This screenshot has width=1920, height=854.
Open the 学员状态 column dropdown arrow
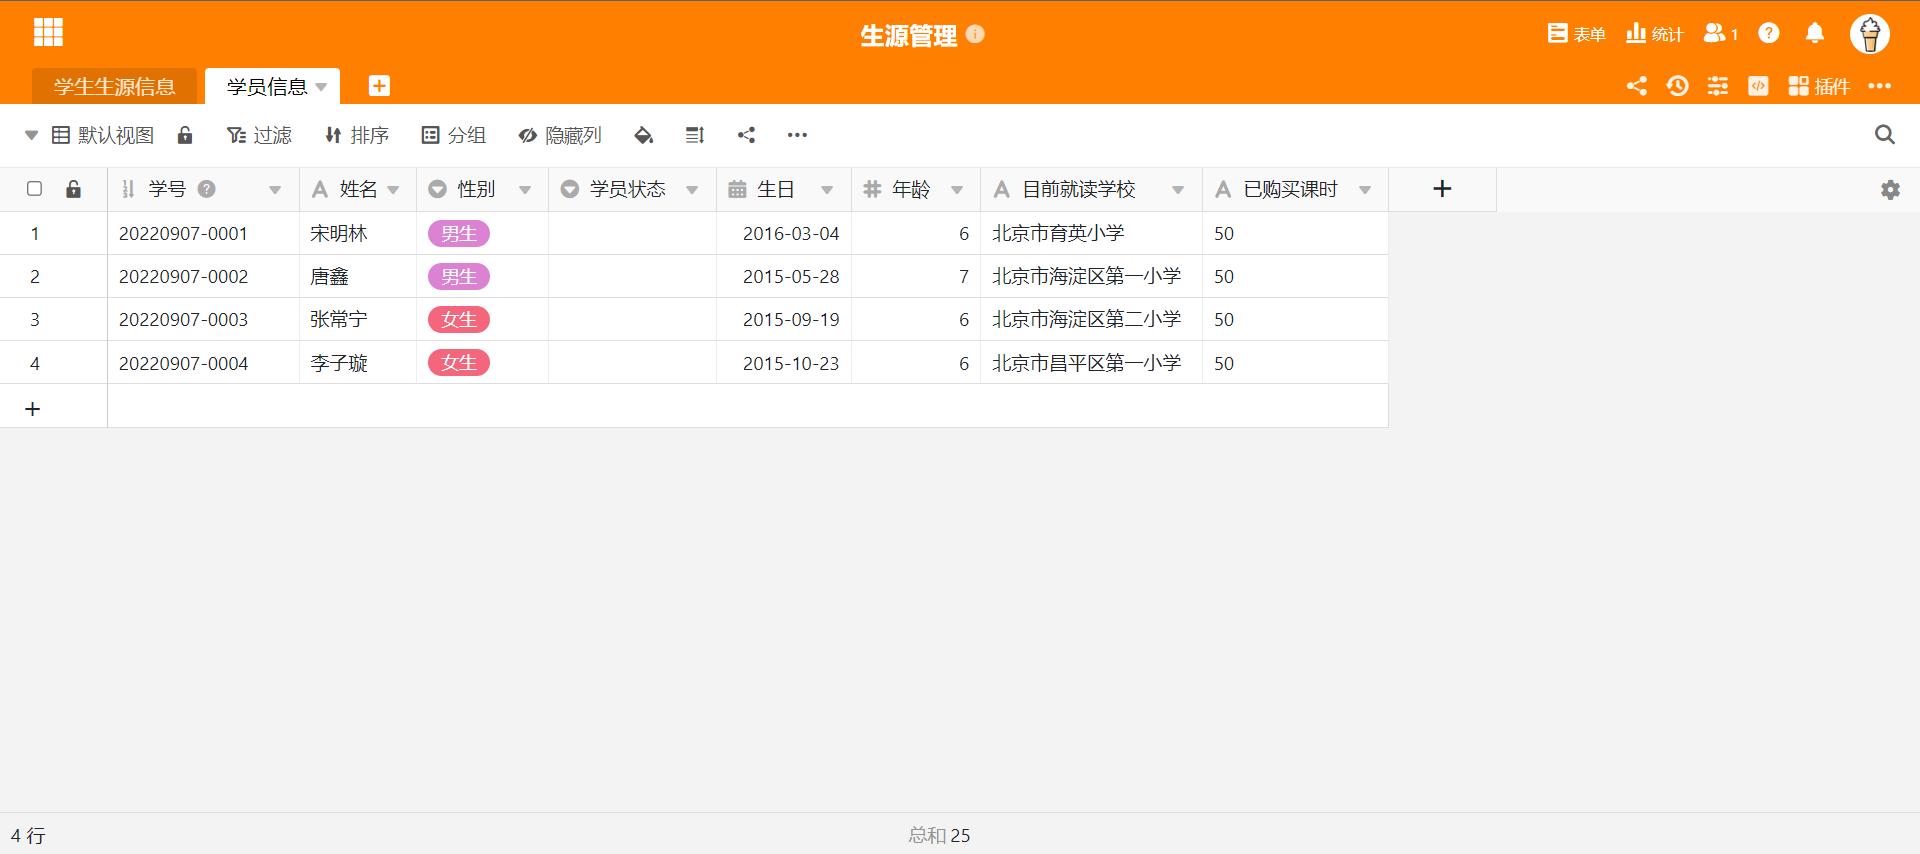click(692, 190)
